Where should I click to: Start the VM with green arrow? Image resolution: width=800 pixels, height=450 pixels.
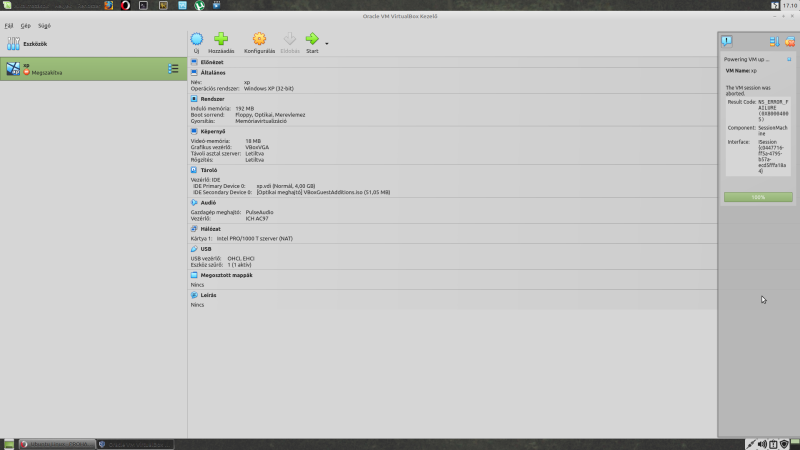(312, 39)
